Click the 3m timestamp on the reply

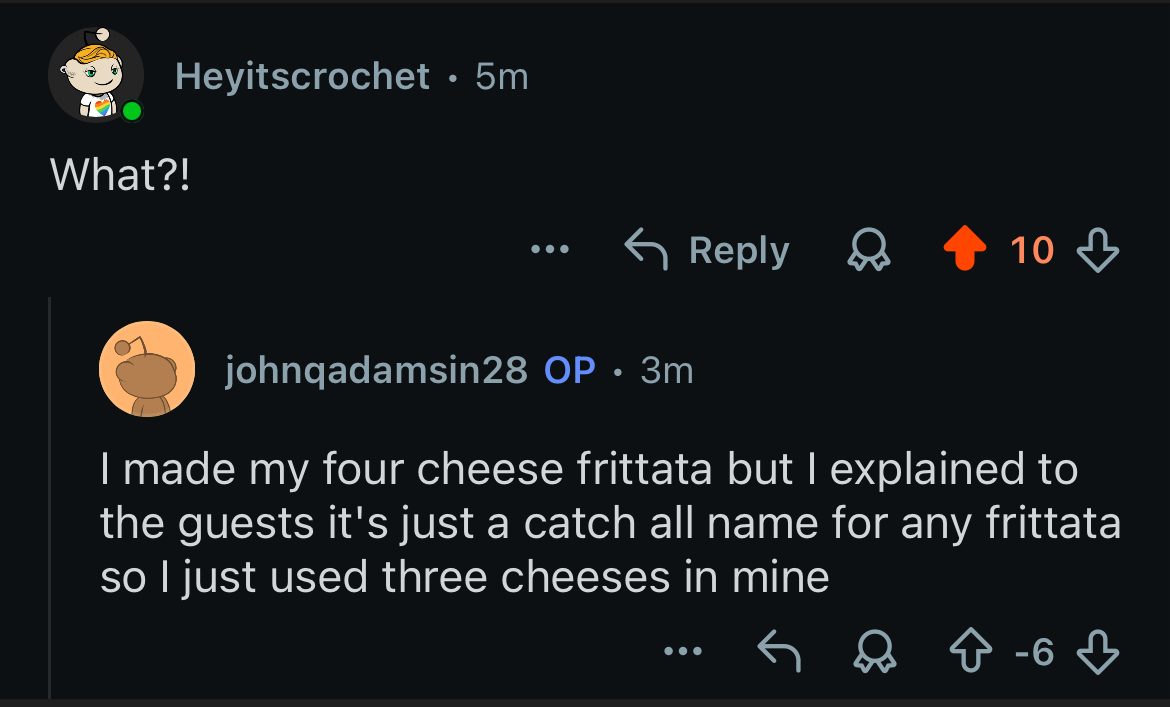click(x=666, y=371)
